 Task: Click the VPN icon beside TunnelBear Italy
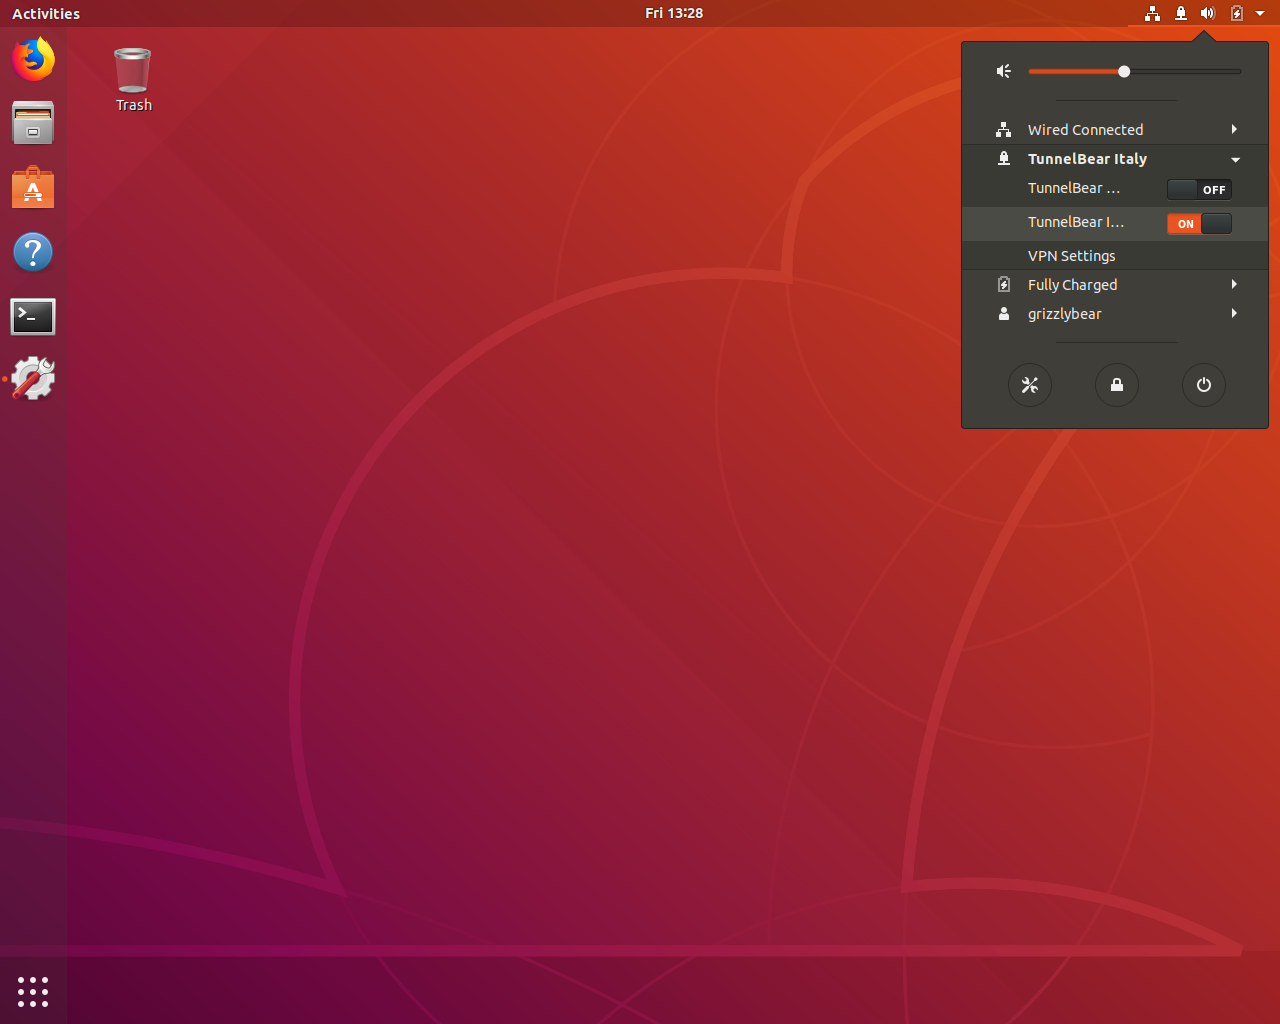[1004, 159]
